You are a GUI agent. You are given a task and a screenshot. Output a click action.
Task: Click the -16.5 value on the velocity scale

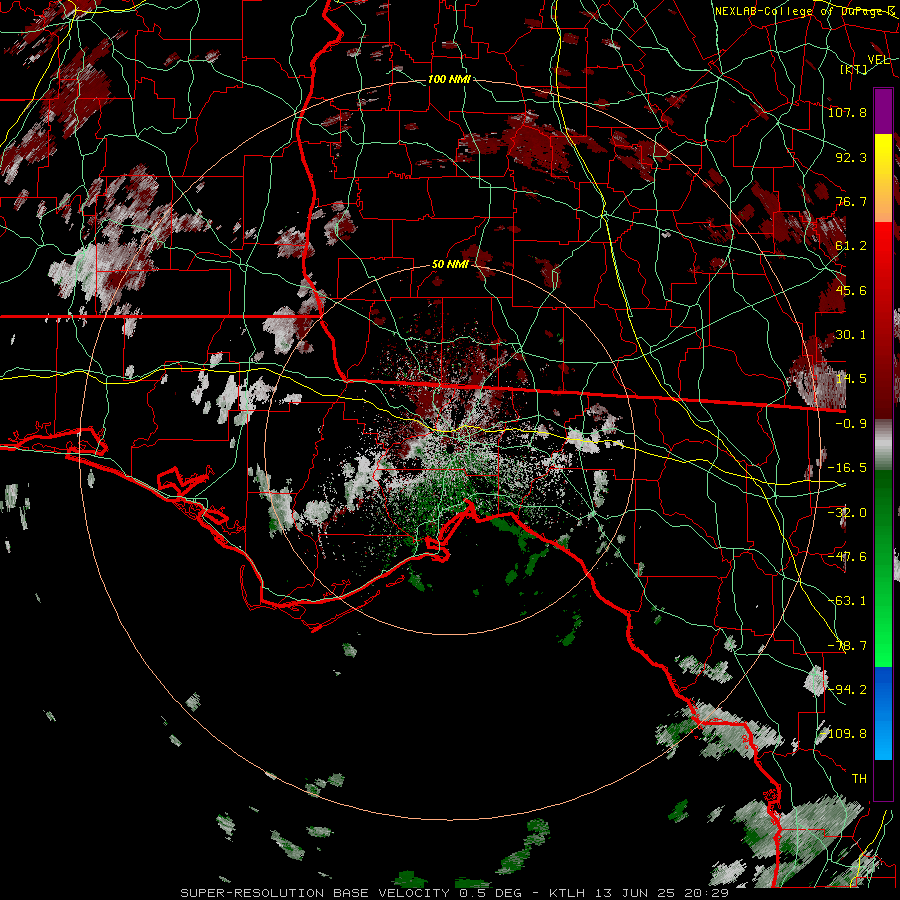click(x=847, y=468)
